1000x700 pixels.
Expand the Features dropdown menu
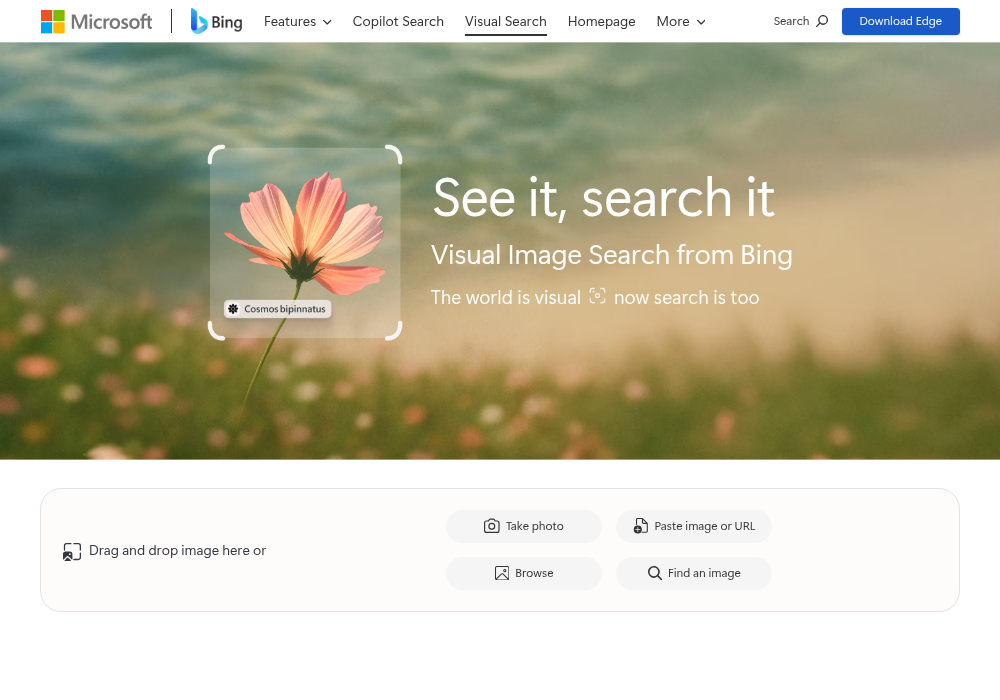click(x=298, y=22)
